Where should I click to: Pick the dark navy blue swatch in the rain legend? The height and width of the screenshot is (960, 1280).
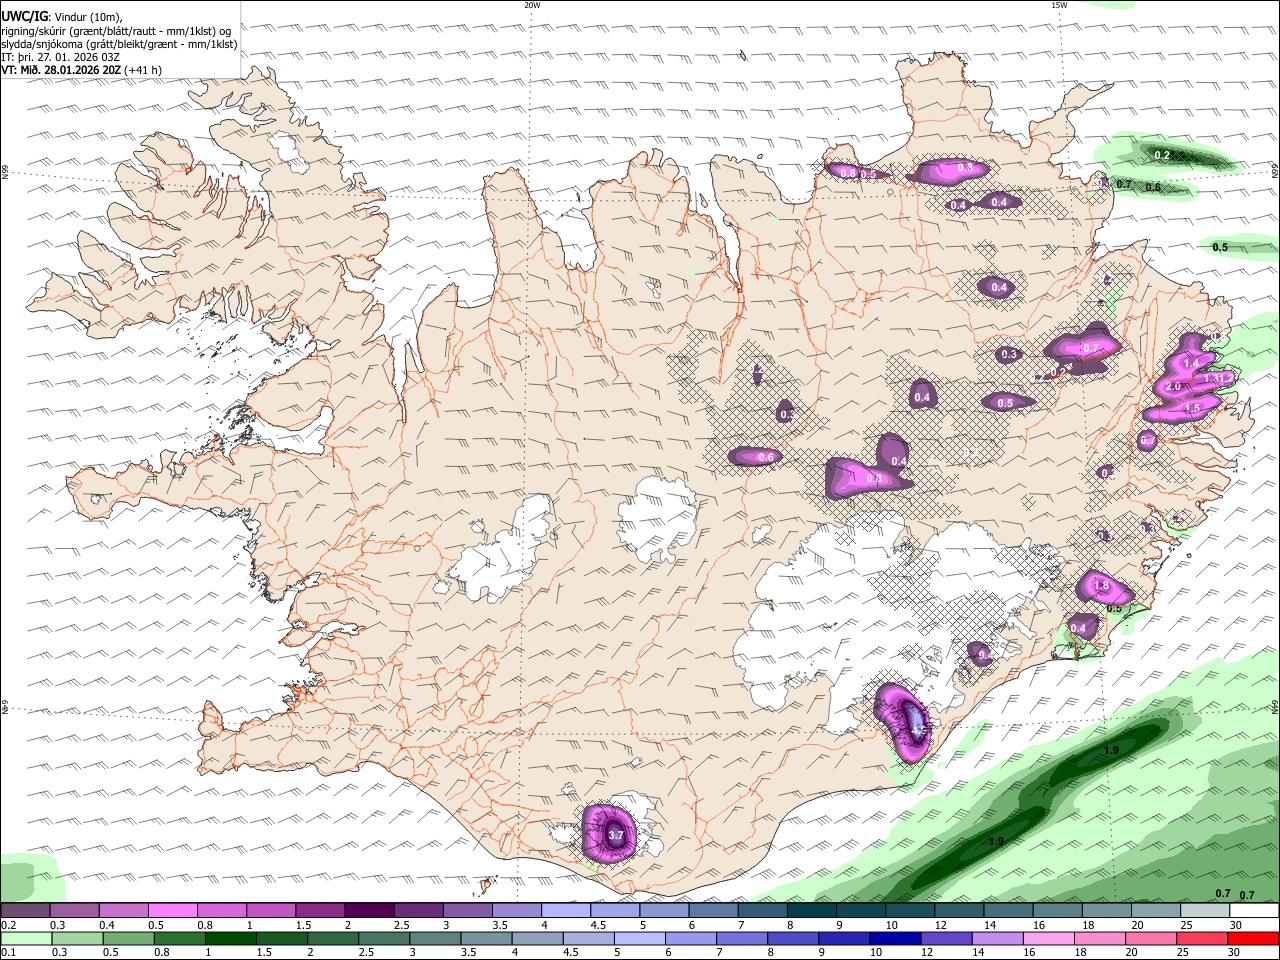click(x=893, y=938)
